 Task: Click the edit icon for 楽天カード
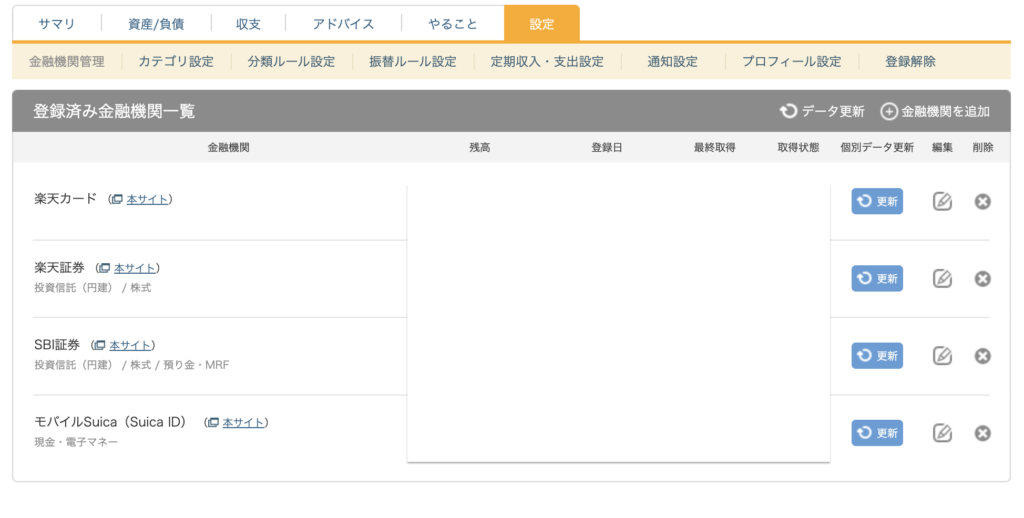click(942, 201)
